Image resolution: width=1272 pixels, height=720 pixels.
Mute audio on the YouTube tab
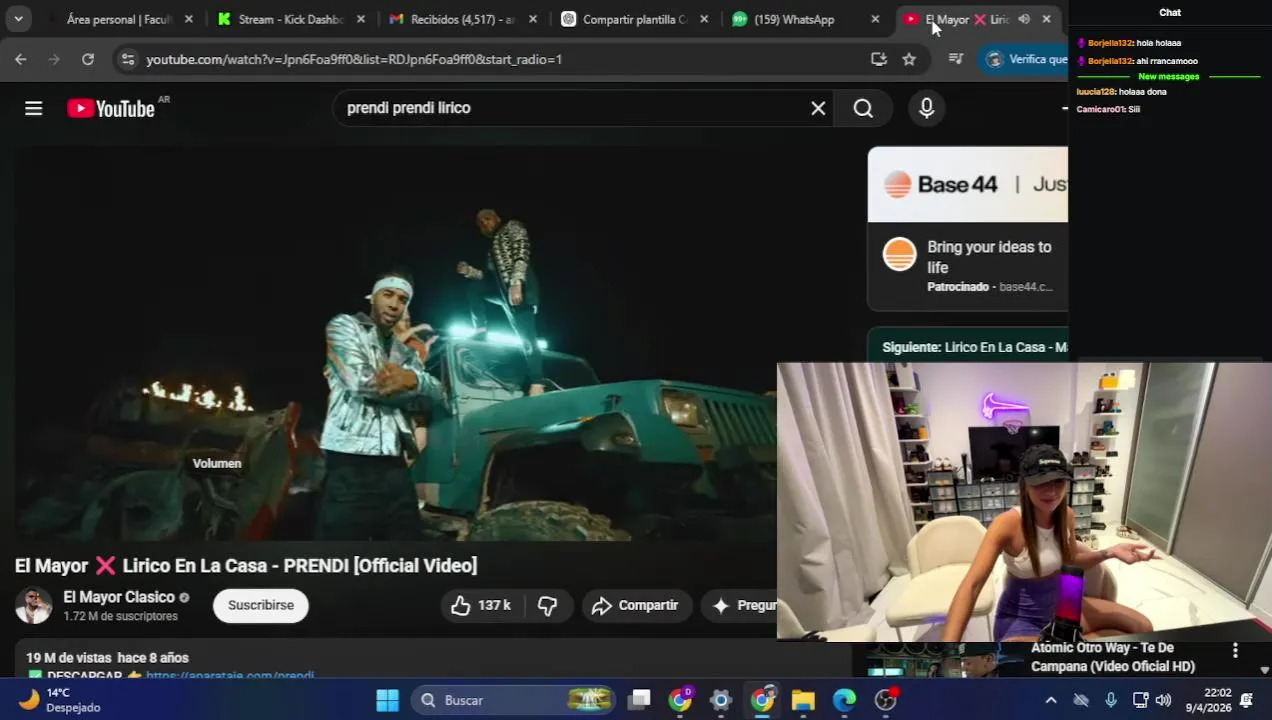click(1024, 19)
